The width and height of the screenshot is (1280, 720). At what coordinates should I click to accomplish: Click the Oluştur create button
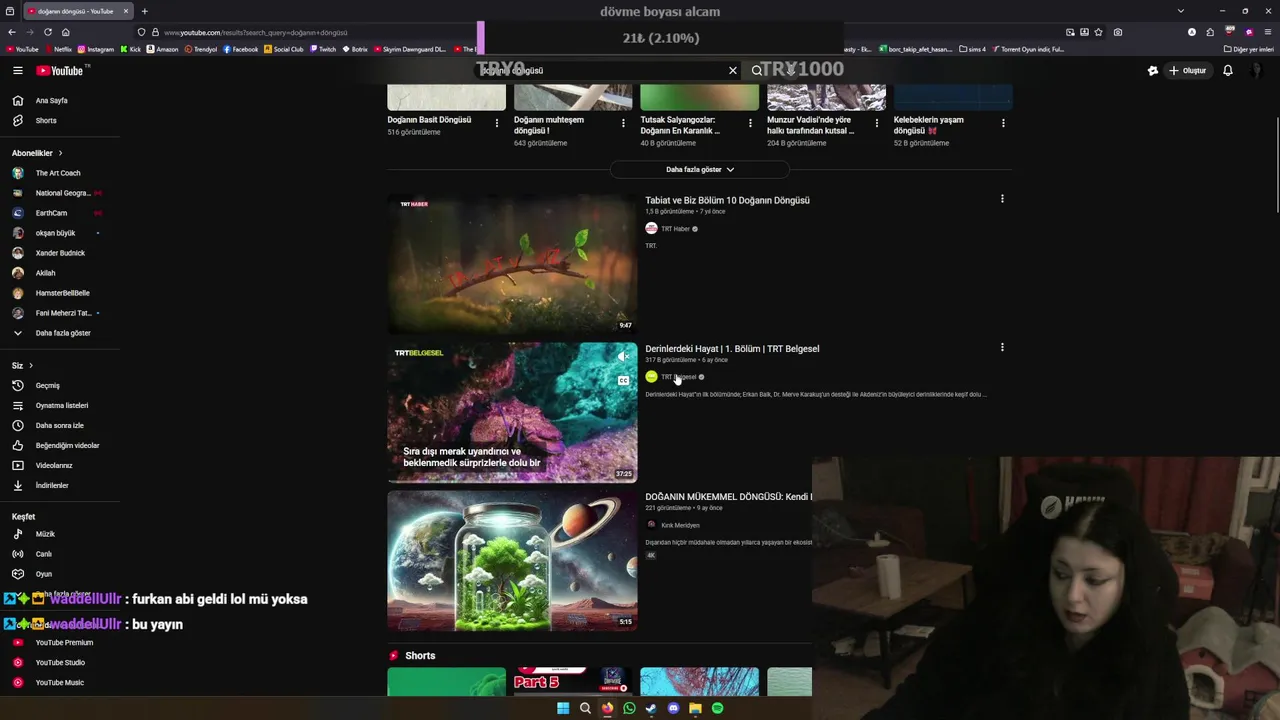point(1188,71)
